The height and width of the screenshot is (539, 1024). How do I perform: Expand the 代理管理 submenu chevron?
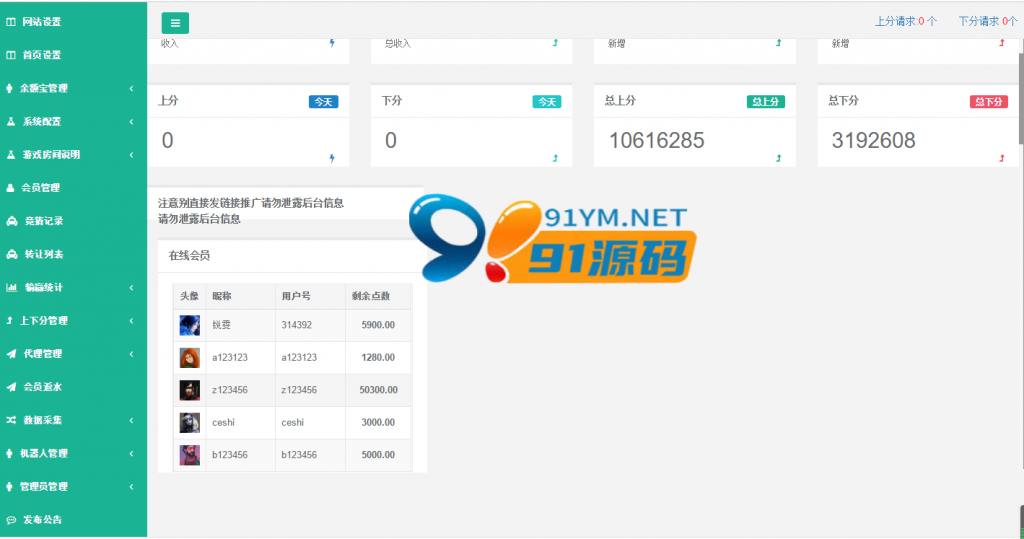click(x=131, y=354)
